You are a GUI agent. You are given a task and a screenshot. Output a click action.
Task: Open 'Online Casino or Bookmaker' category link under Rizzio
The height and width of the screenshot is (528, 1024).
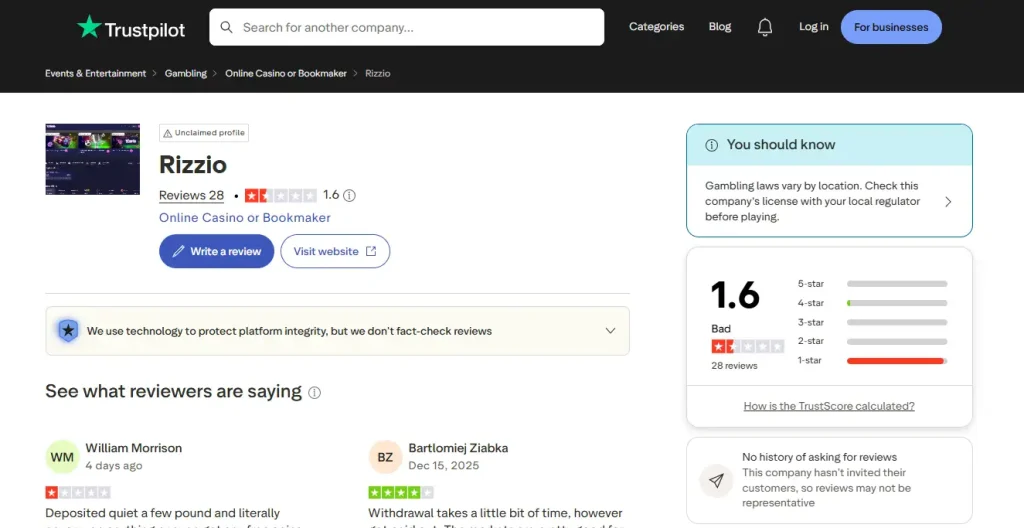pos(245,218)
